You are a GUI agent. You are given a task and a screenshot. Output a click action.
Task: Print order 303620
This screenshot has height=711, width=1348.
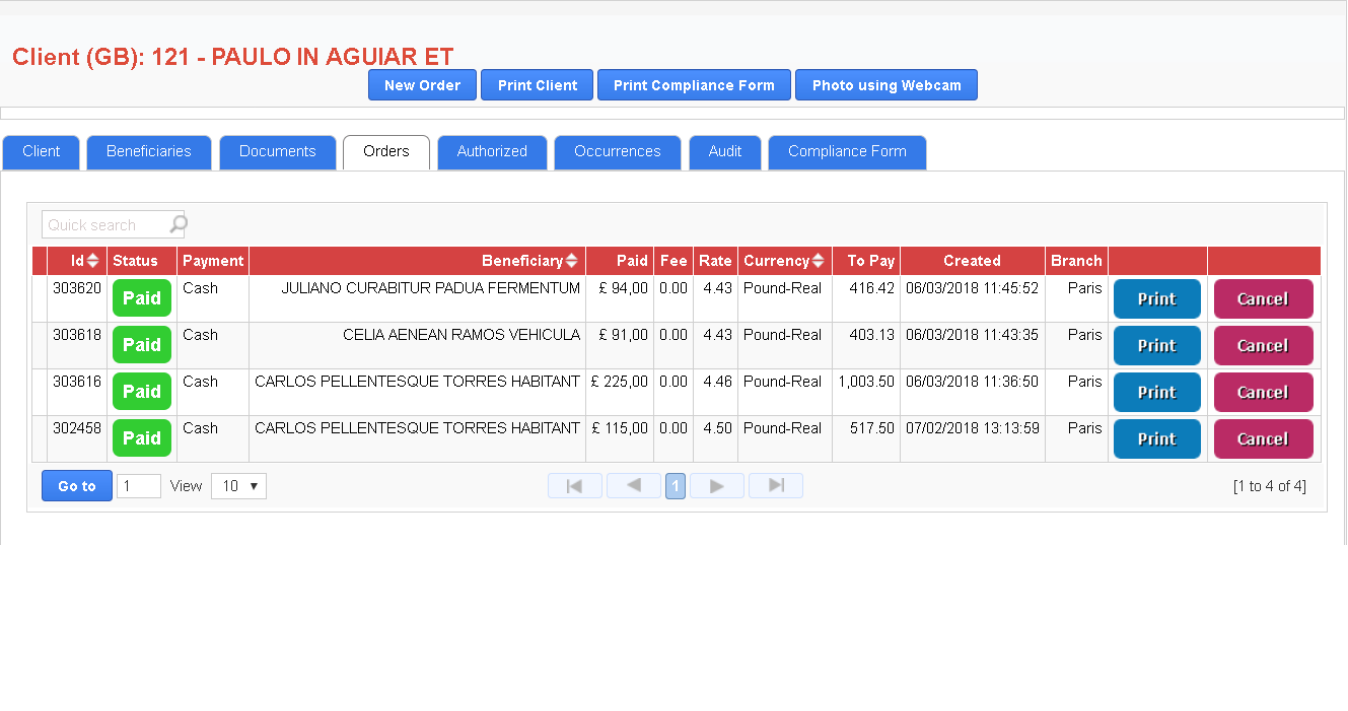coord(1156,299)
